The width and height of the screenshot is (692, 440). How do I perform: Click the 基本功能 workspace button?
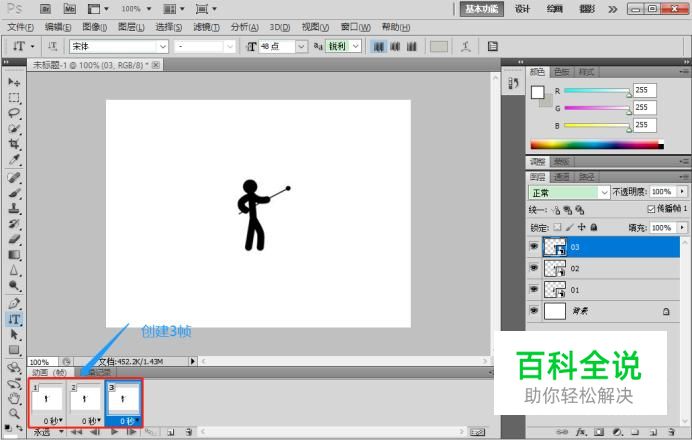pos(481,9)
